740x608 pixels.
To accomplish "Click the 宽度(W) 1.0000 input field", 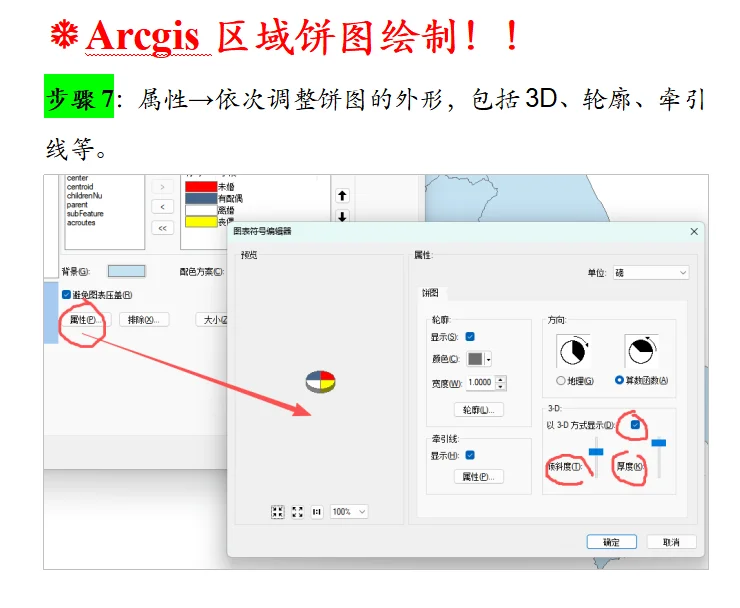I will (481, 382).
